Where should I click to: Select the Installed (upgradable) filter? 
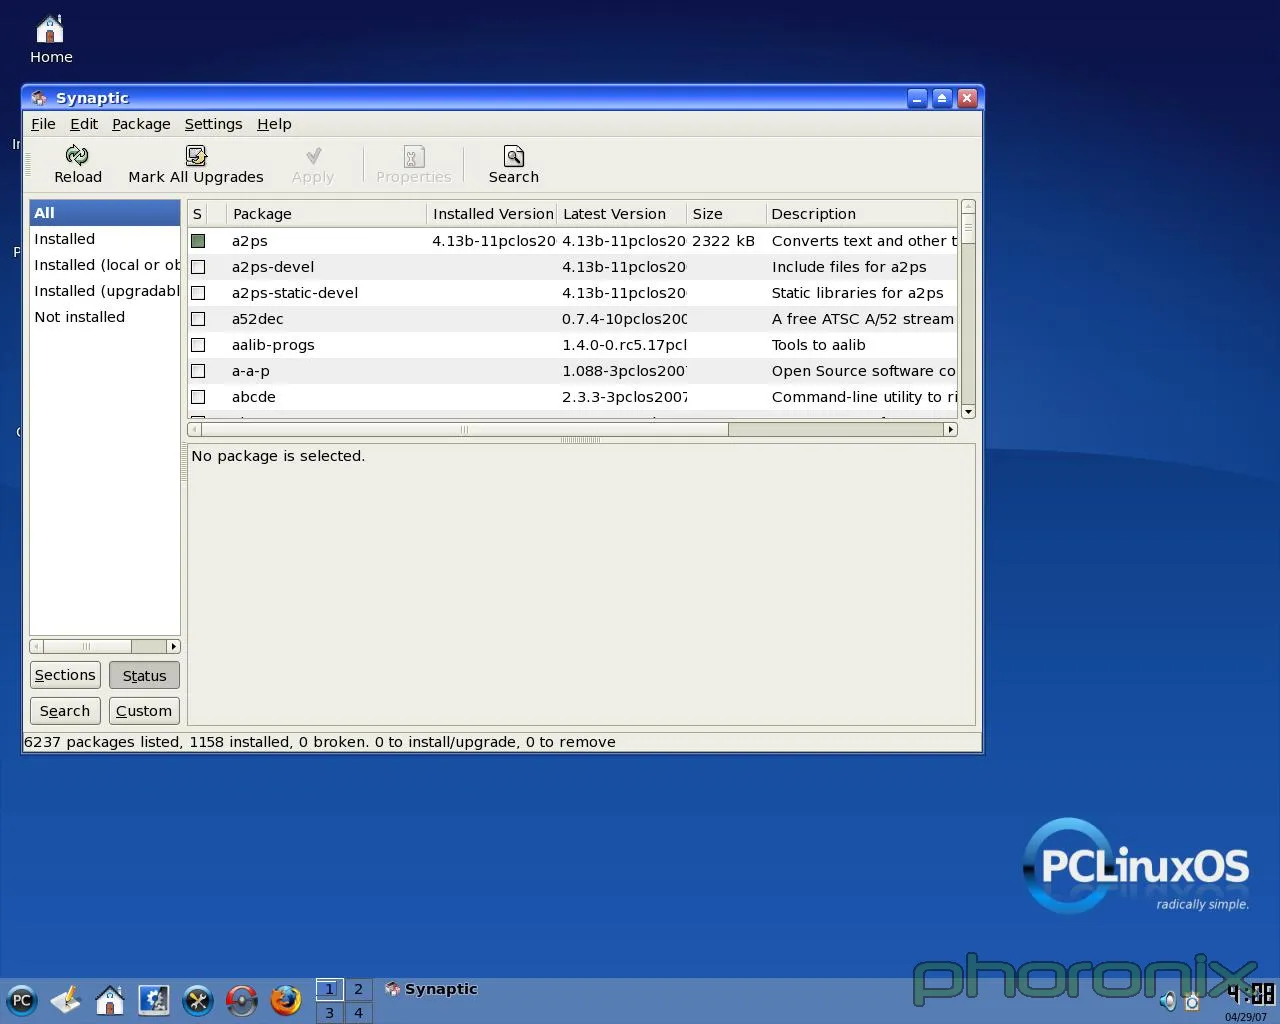[x=105, y=291]
